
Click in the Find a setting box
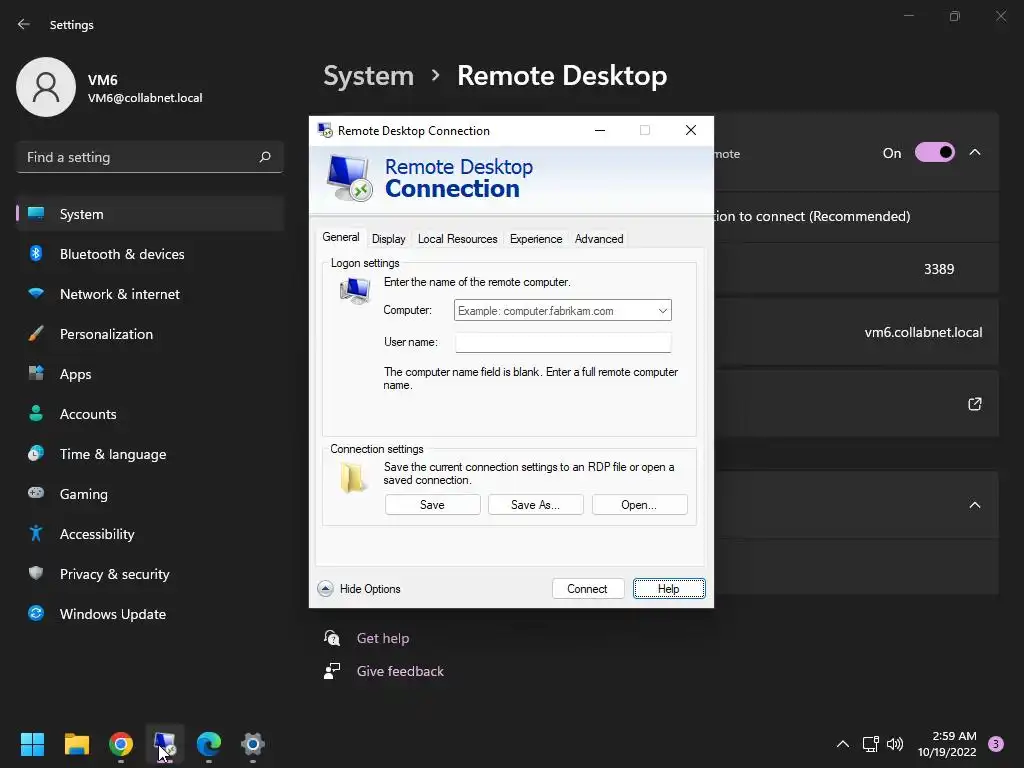[x=150, y=157]
